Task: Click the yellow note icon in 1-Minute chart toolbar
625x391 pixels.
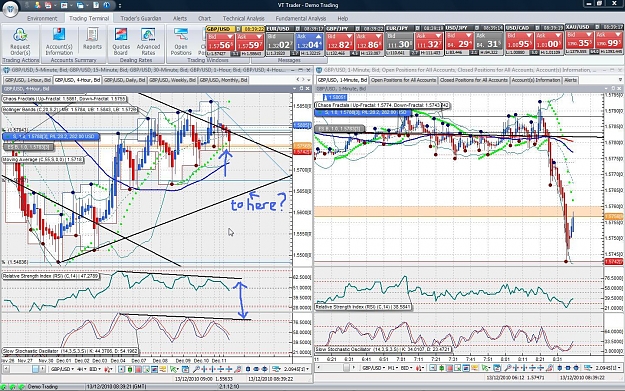Action: point(475,368)
